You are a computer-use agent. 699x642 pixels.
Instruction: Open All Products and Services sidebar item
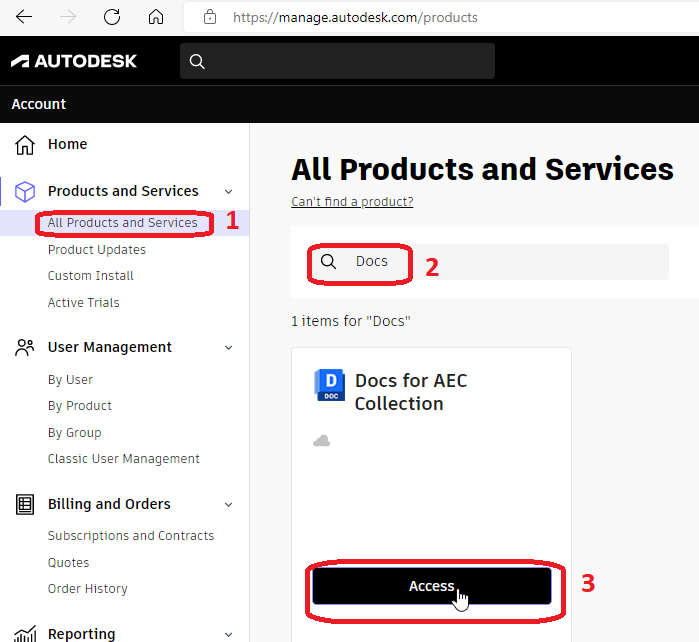[122, 222]
